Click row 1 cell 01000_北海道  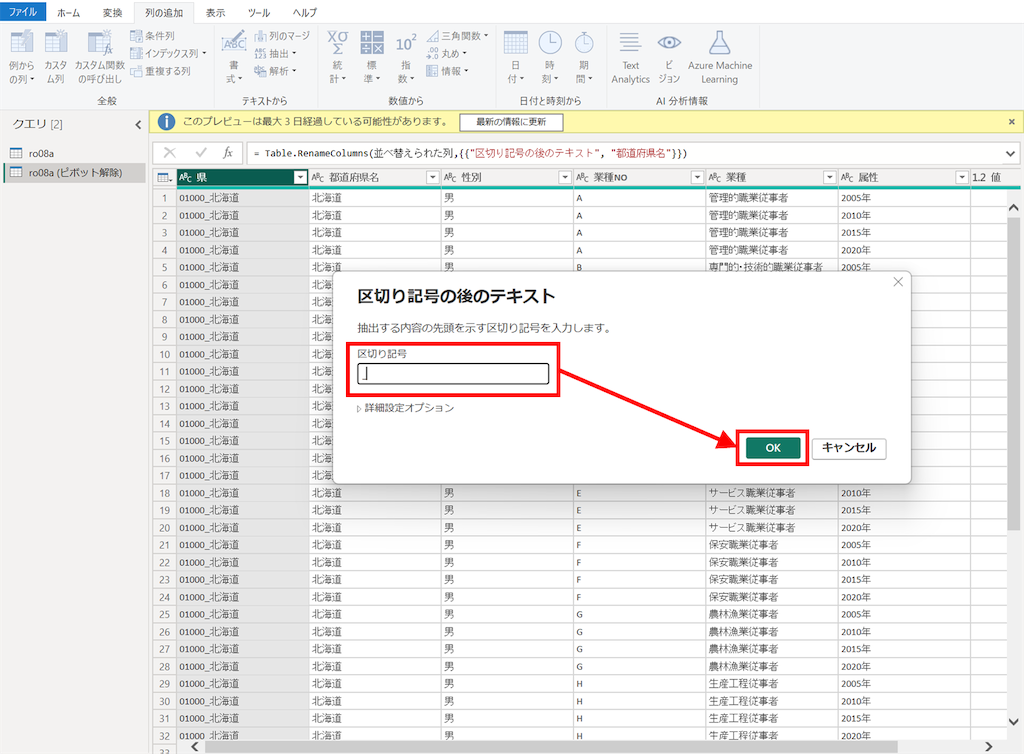(x=242, y=198)
